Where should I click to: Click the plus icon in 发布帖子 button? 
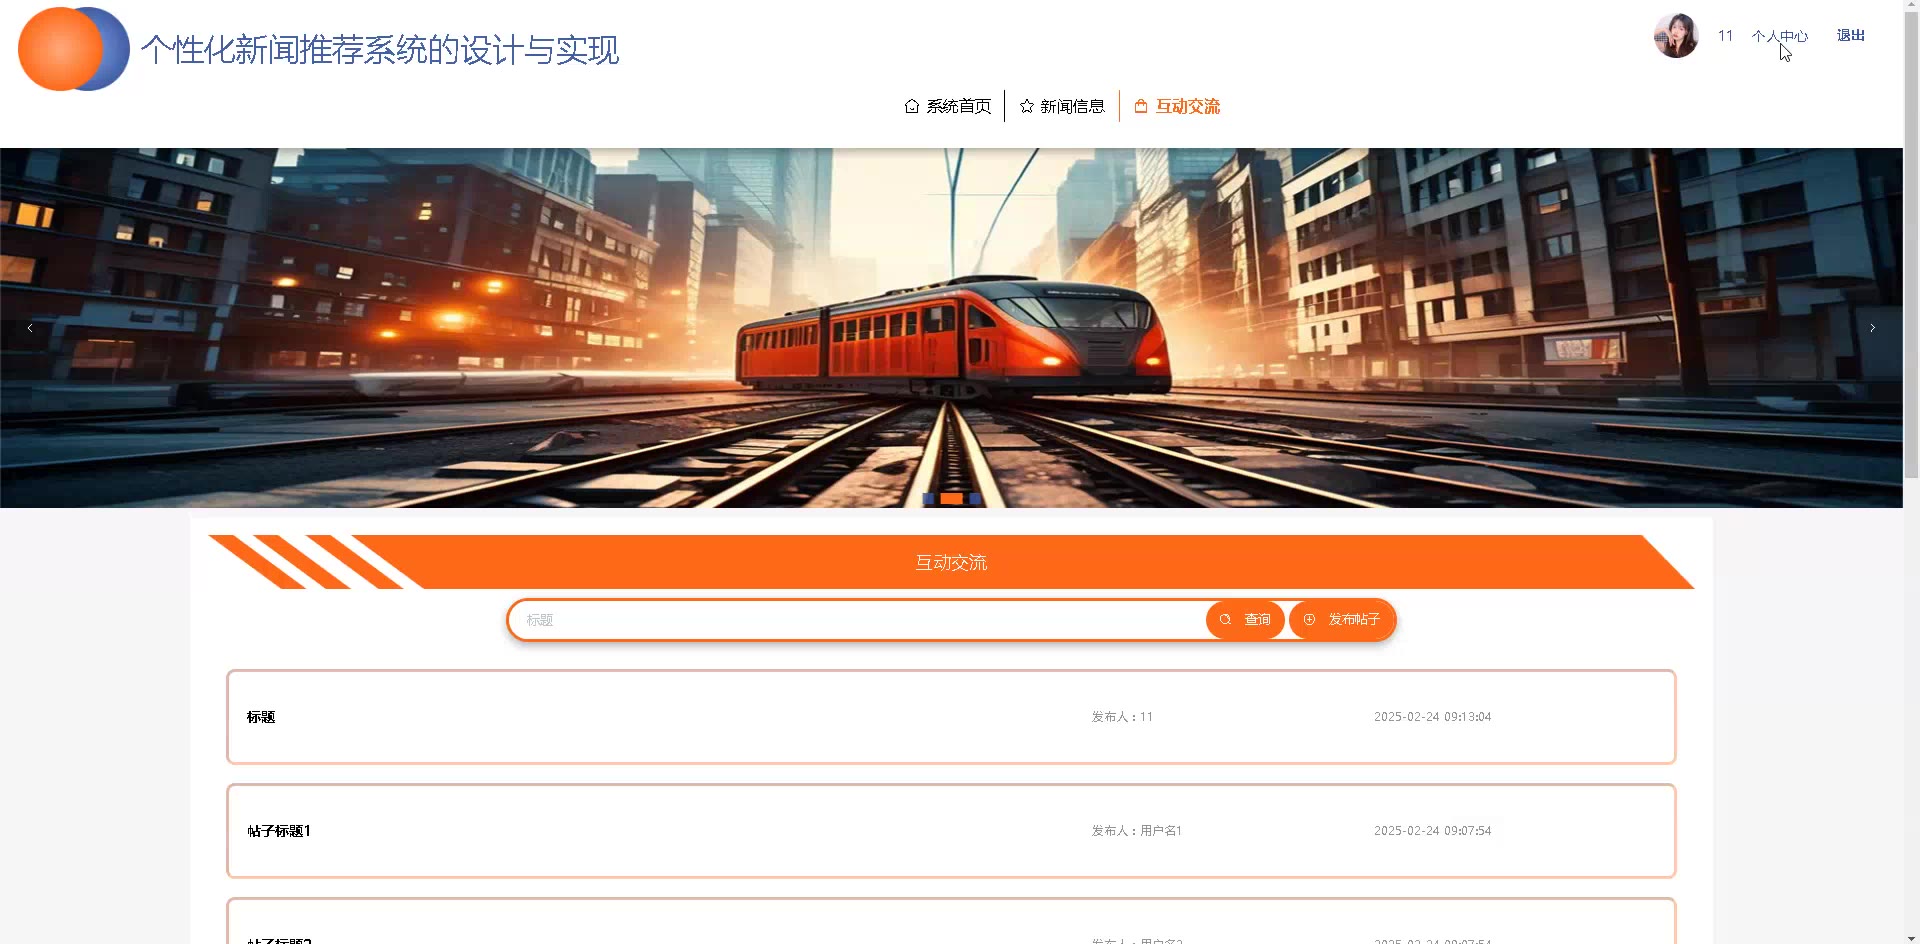[x=1309, y=620]
